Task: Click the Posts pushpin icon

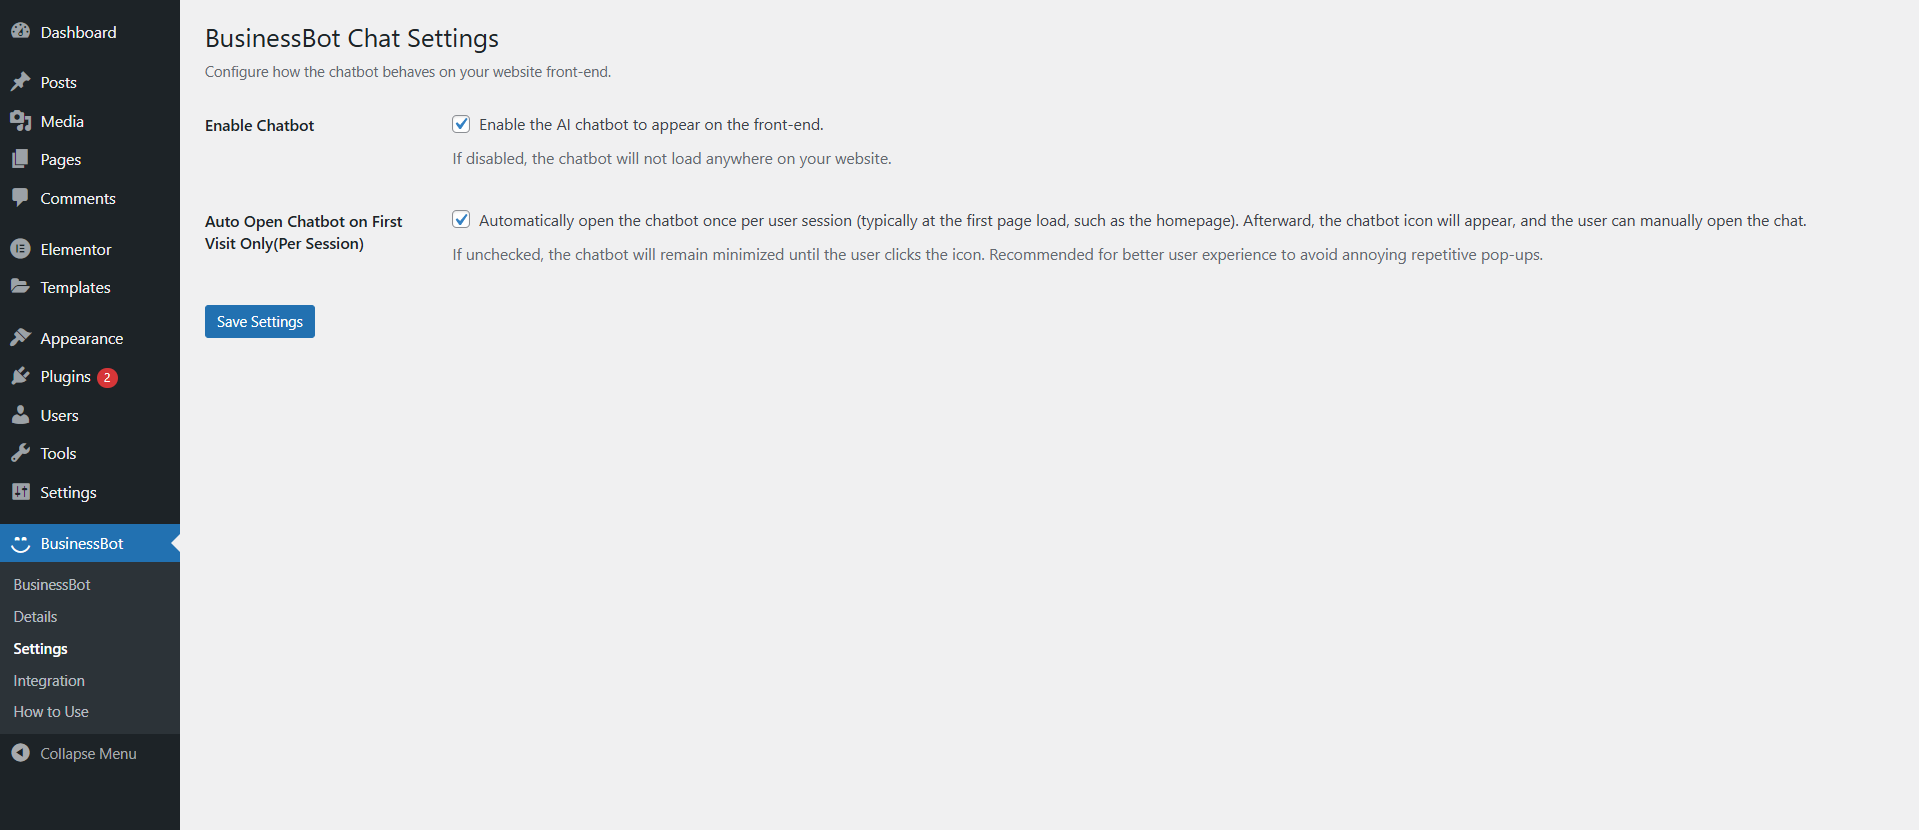Action: coord(20,82)
